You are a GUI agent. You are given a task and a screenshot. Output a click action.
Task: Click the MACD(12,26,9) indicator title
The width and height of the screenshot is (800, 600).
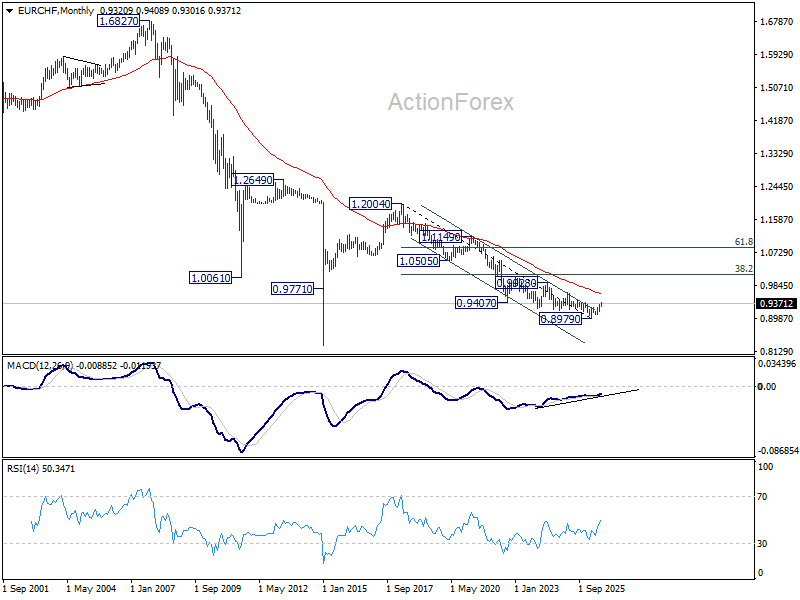[x=40, y=366]
